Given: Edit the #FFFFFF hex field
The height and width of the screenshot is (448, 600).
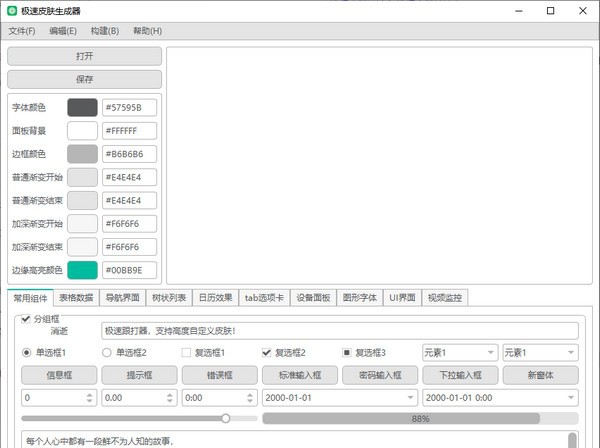Looking at the screenshot, I should pyautogui.click(x=129, y=131).
